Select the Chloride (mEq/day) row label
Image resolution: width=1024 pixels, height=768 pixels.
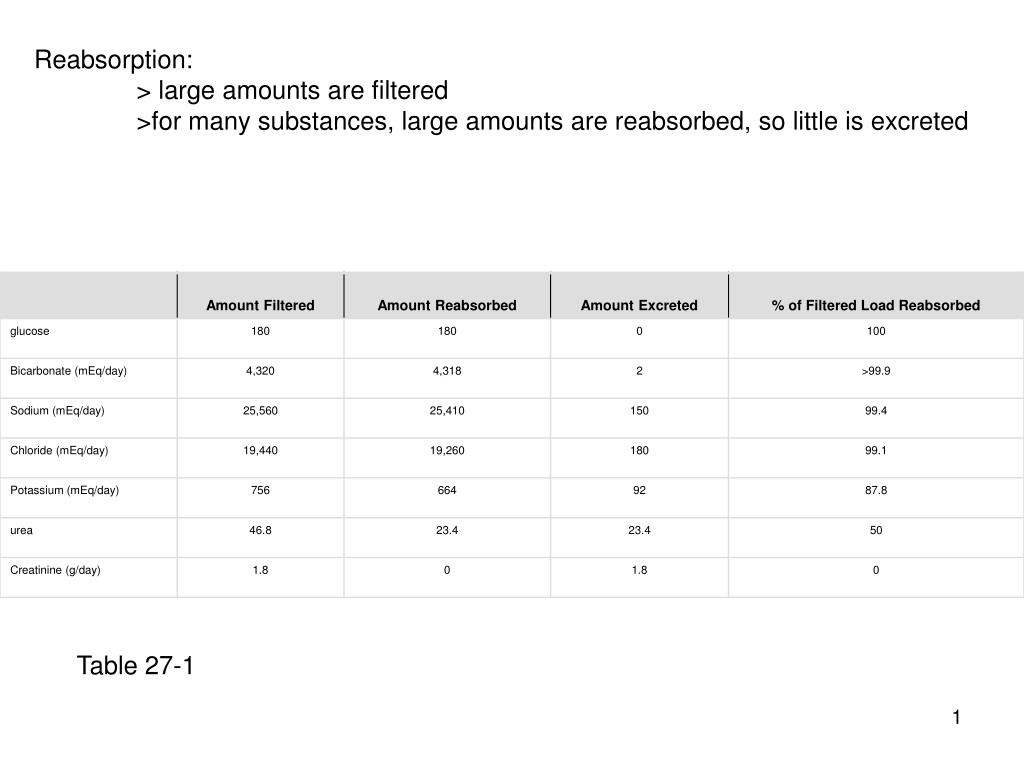[x=59, y=451]
